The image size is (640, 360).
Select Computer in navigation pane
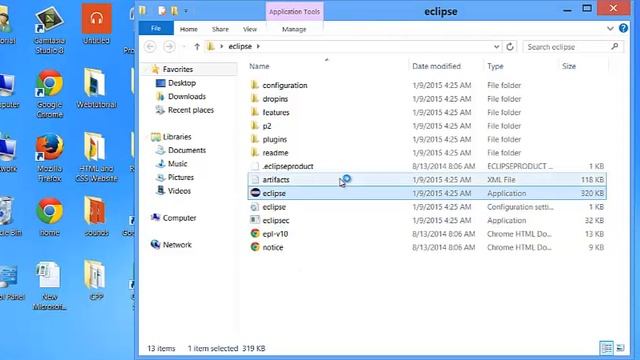(x=180, y=218)
